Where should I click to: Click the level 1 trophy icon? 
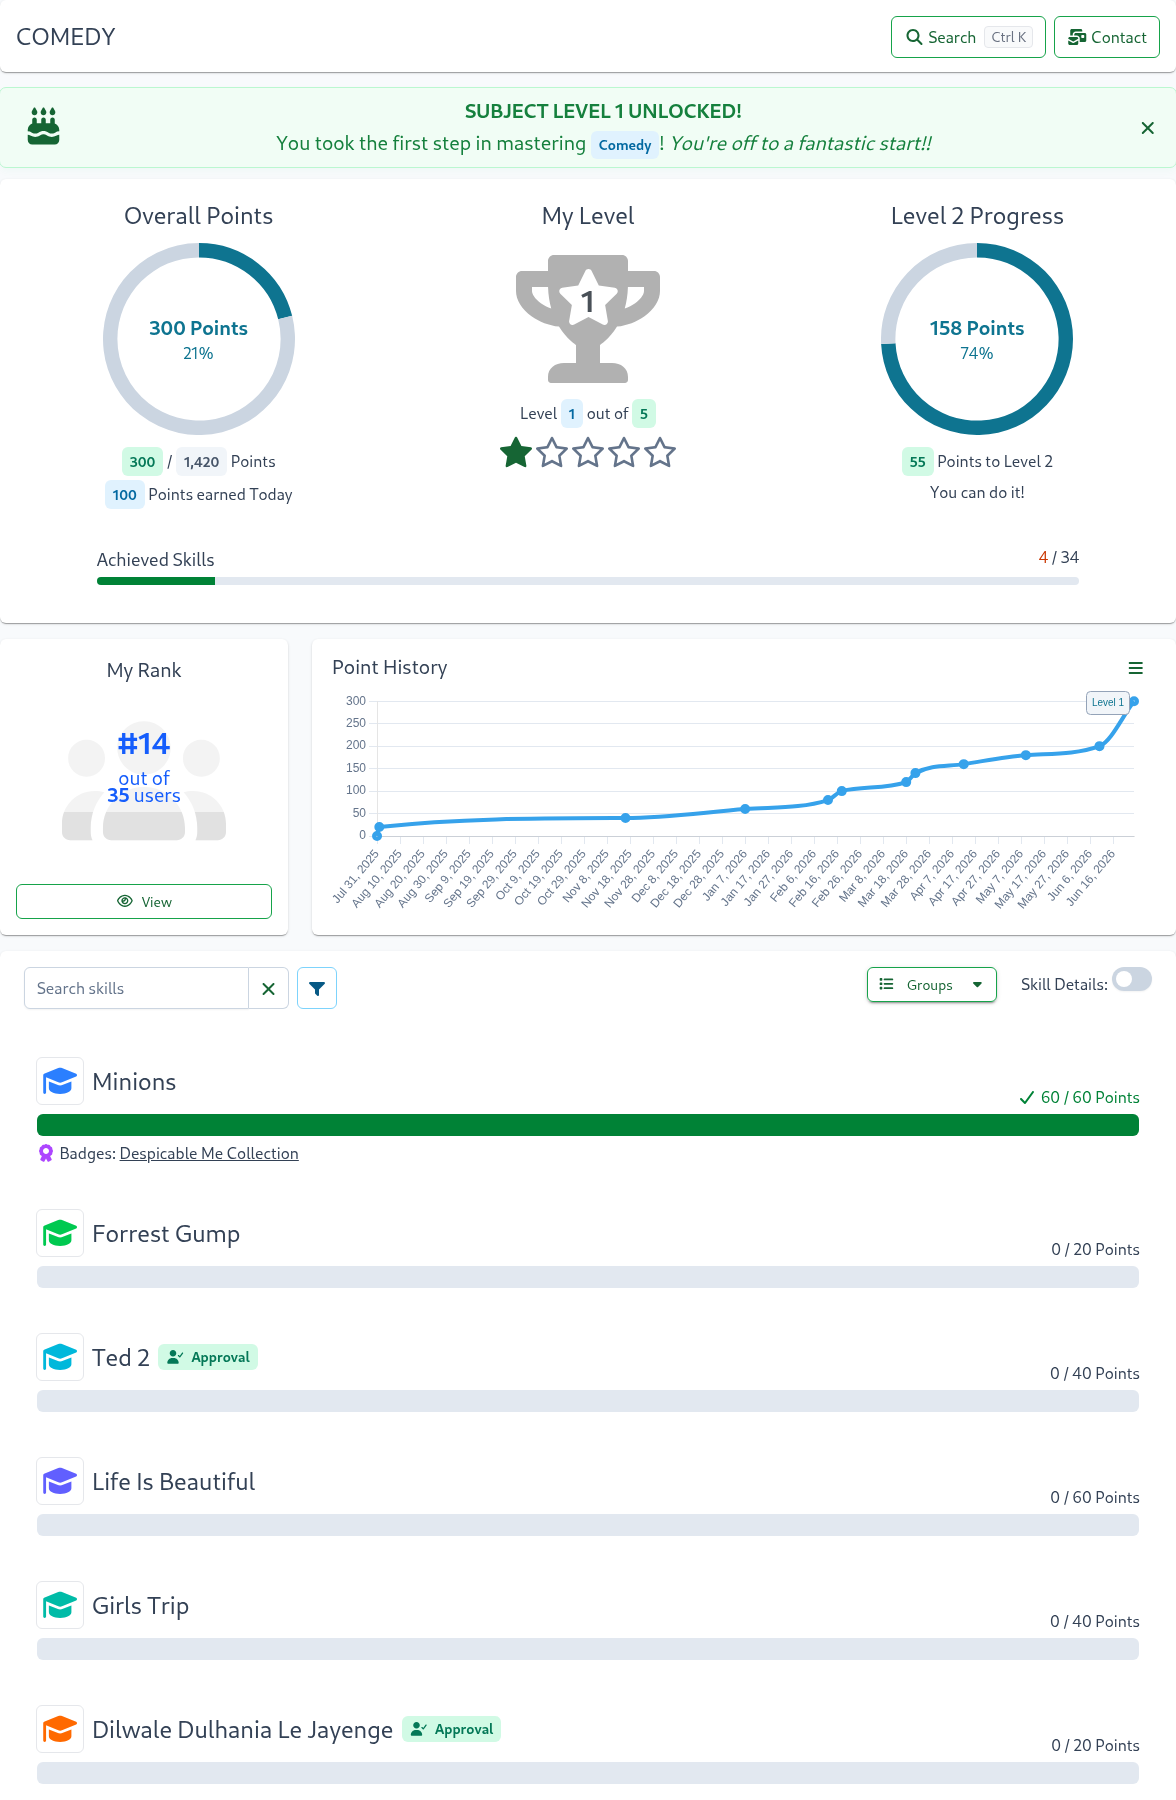click(x=588, y=318)
